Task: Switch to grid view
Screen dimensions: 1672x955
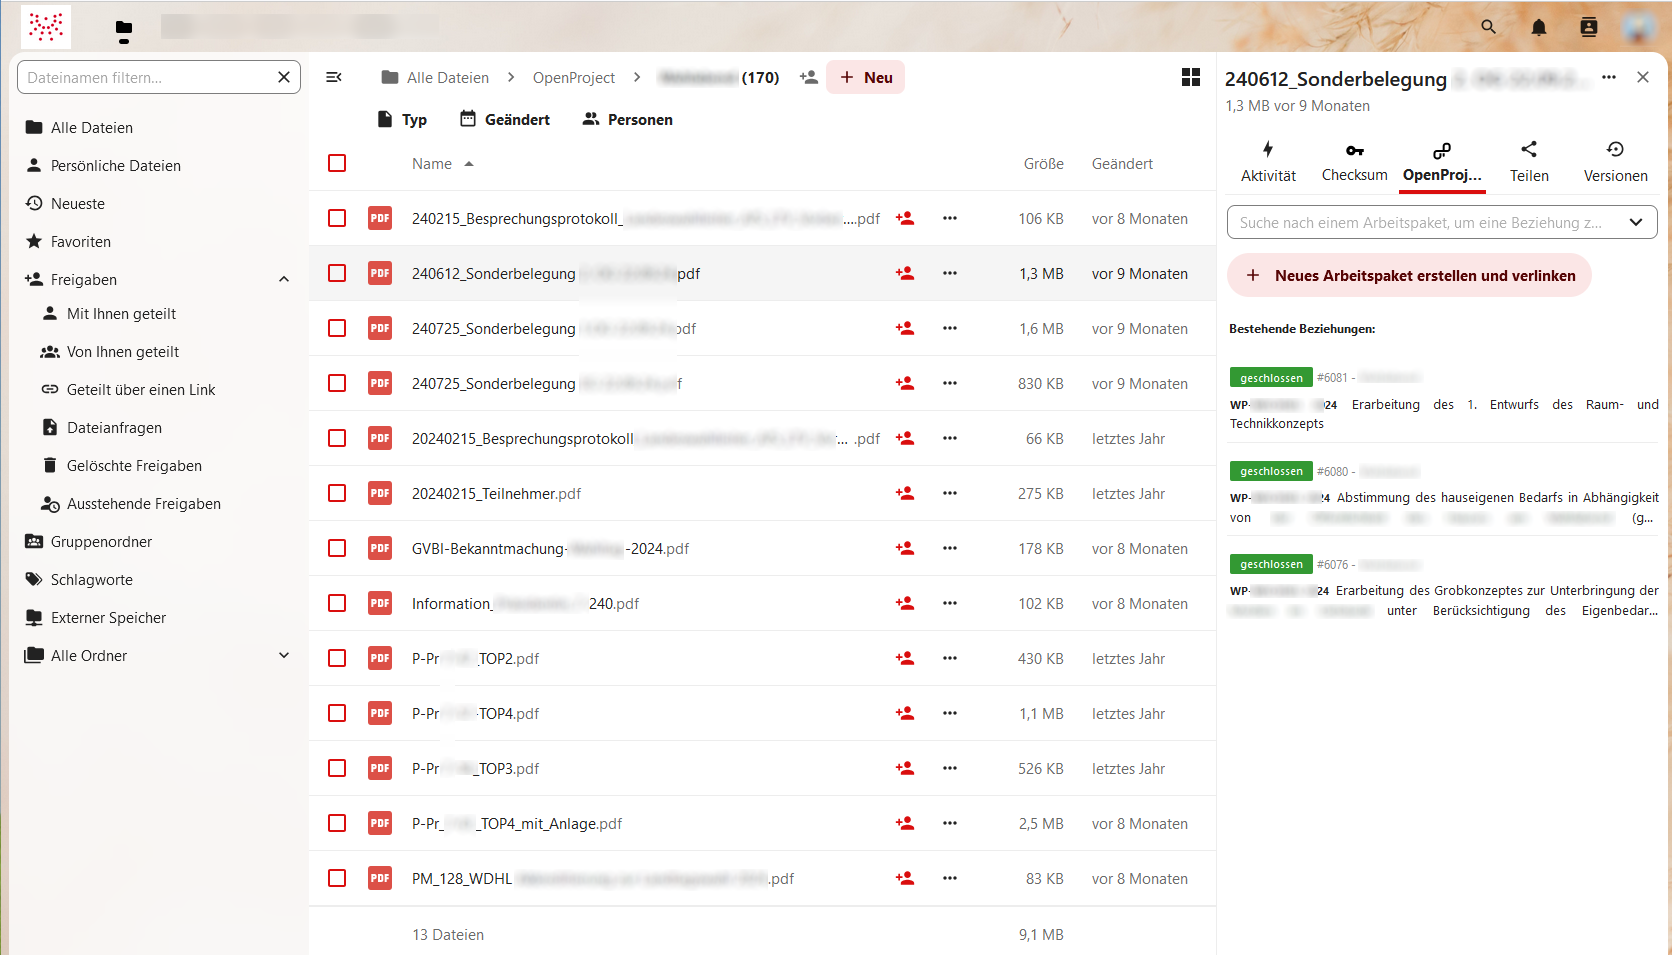Action: coord(1190,77)
